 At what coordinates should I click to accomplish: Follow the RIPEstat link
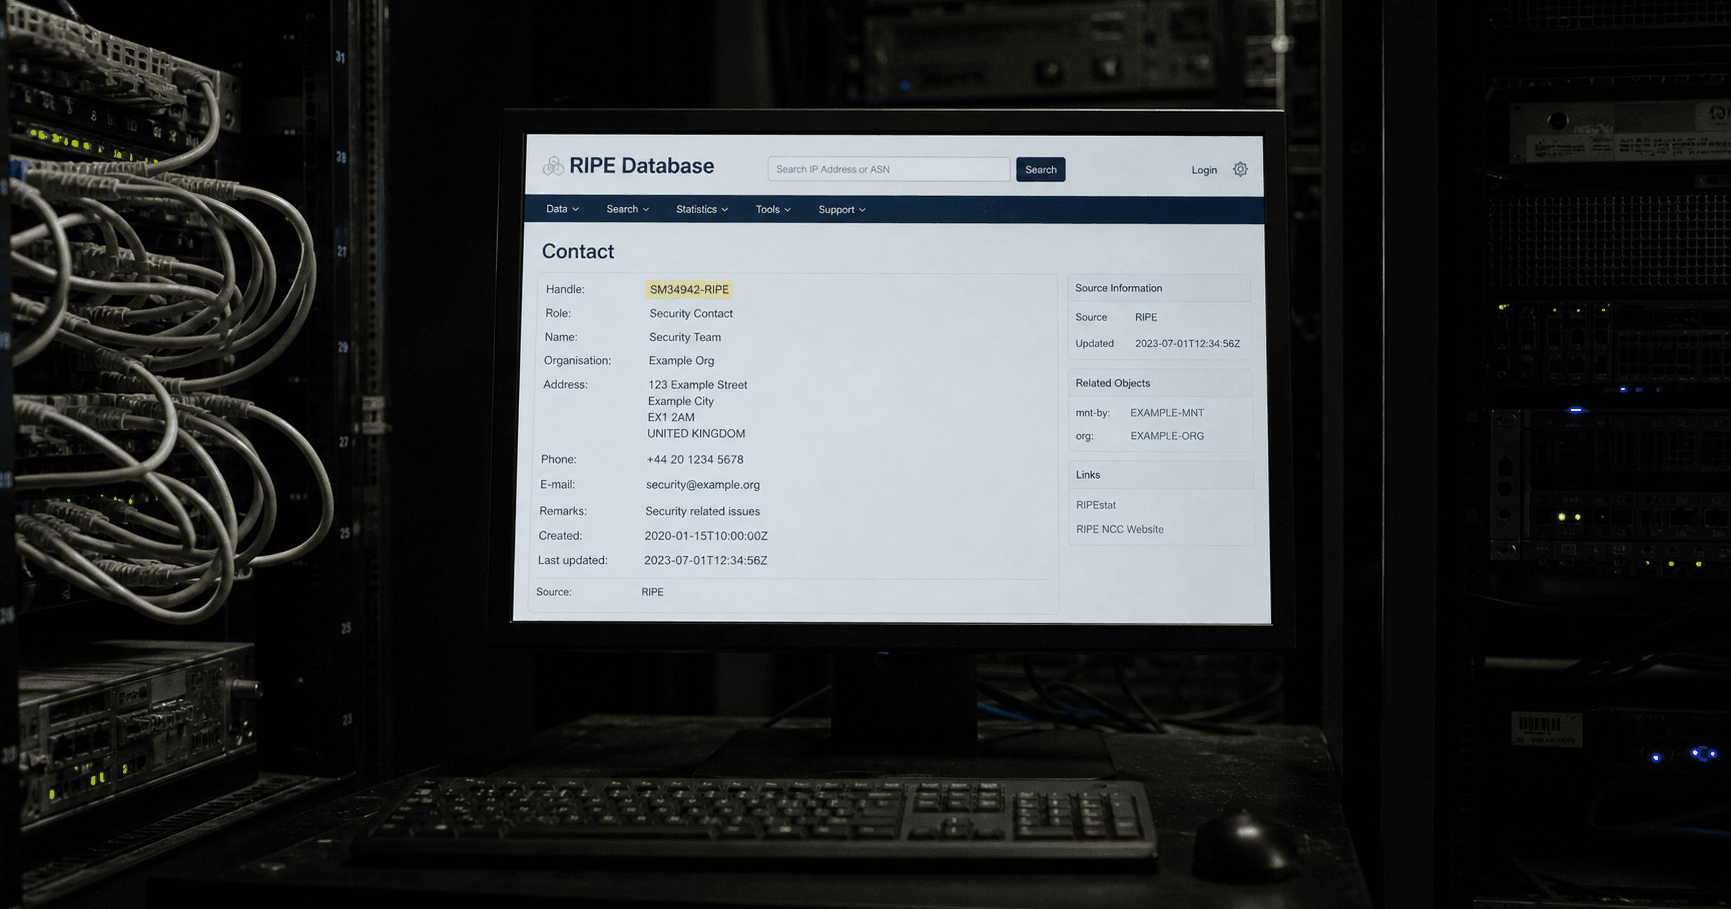[1096, 505]
